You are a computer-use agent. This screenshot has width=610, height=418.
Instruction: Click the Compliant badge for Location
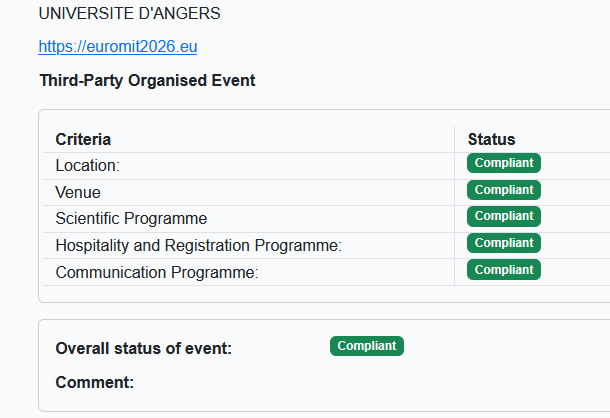504,163
